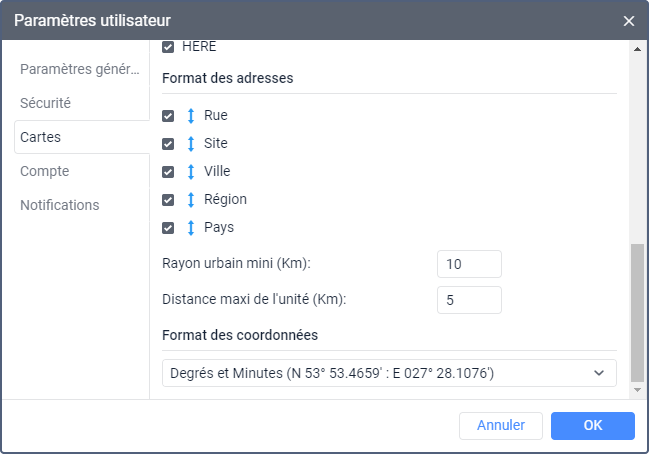Go to the Notifications tab
The height and width of the screenshot is (454, 649).
coord(60,205)
